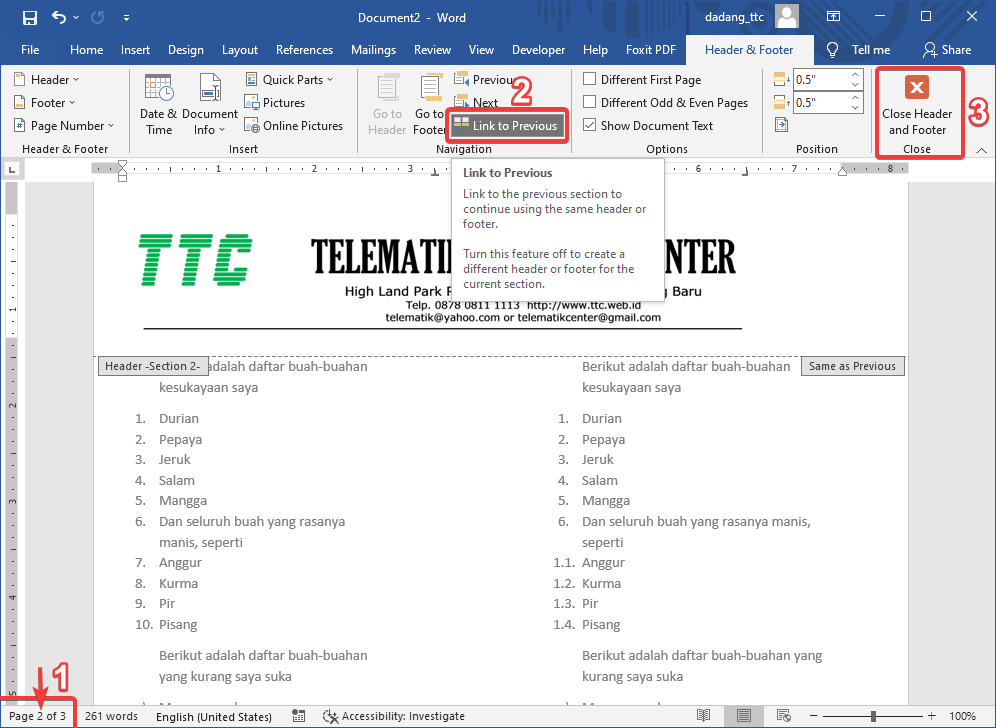The width and height of the screenshot is (996, 728).
Task: Toggle the Link to Previous button
Action: 506,126
